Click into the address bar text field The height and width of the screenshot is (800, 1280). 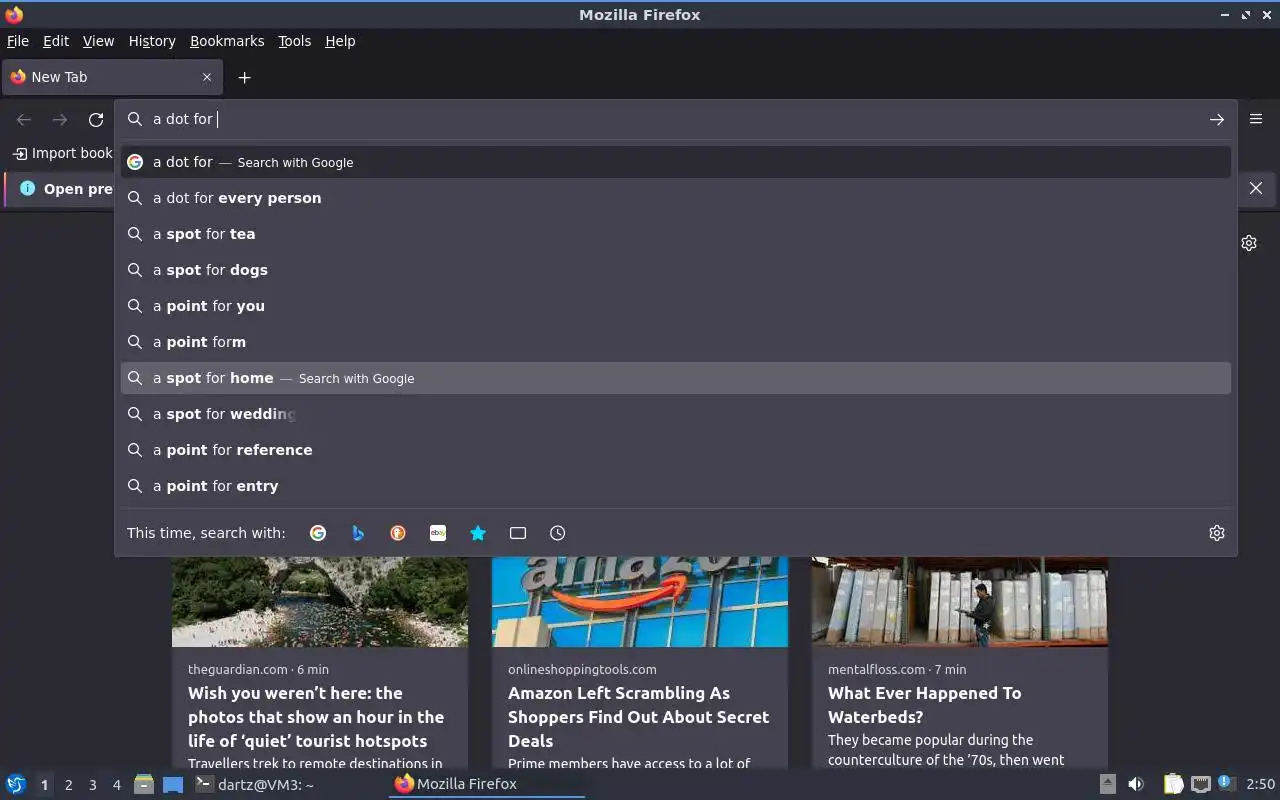tap(675, 119)
